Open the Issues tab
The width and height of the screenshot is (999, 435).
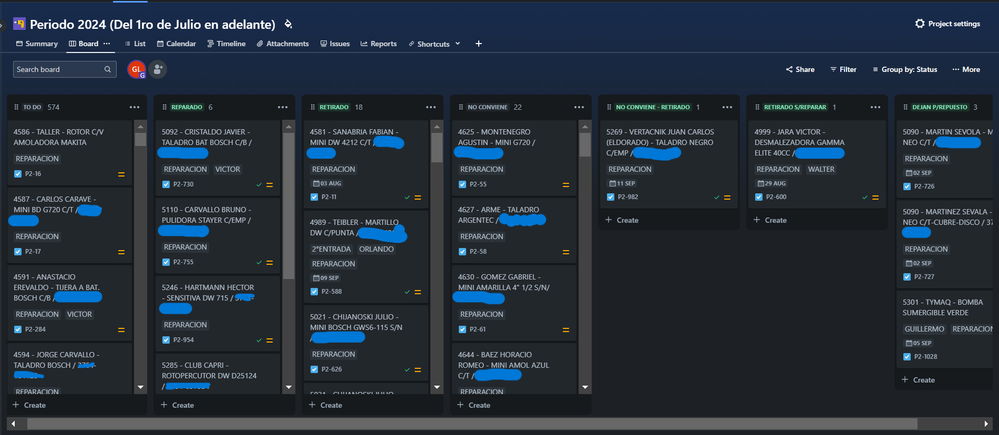335,44
